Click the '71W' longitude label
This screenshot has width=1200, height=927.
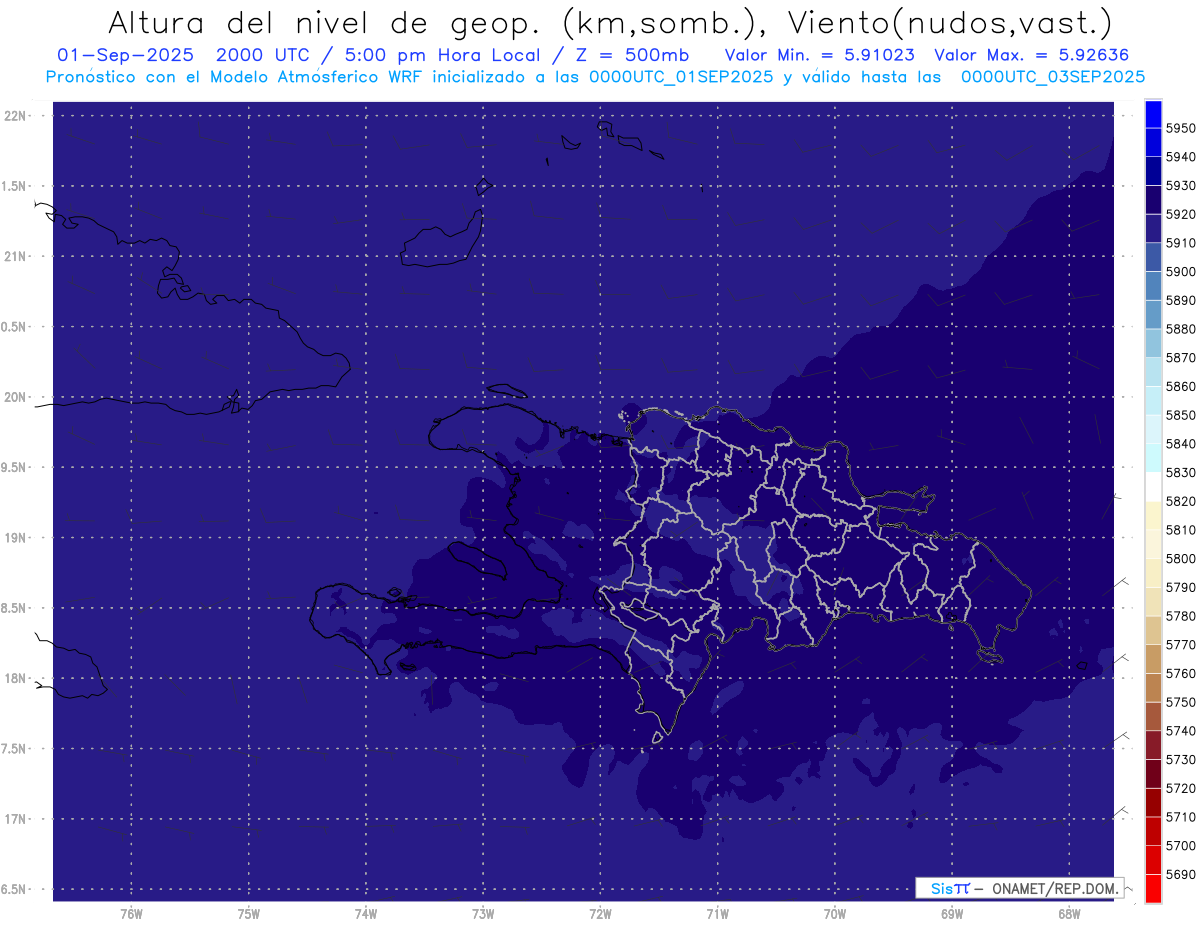tap(717, 913)
